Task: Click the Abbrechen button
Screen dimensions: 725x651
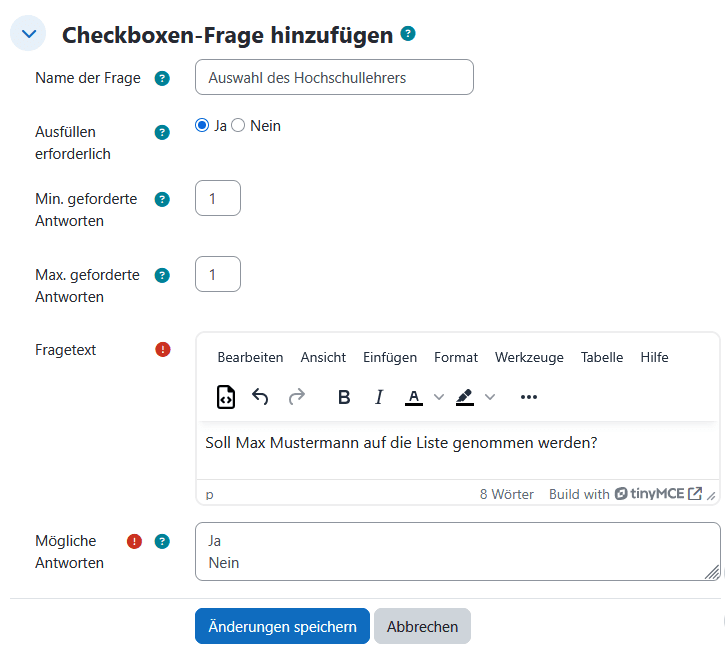Action: 423,626
